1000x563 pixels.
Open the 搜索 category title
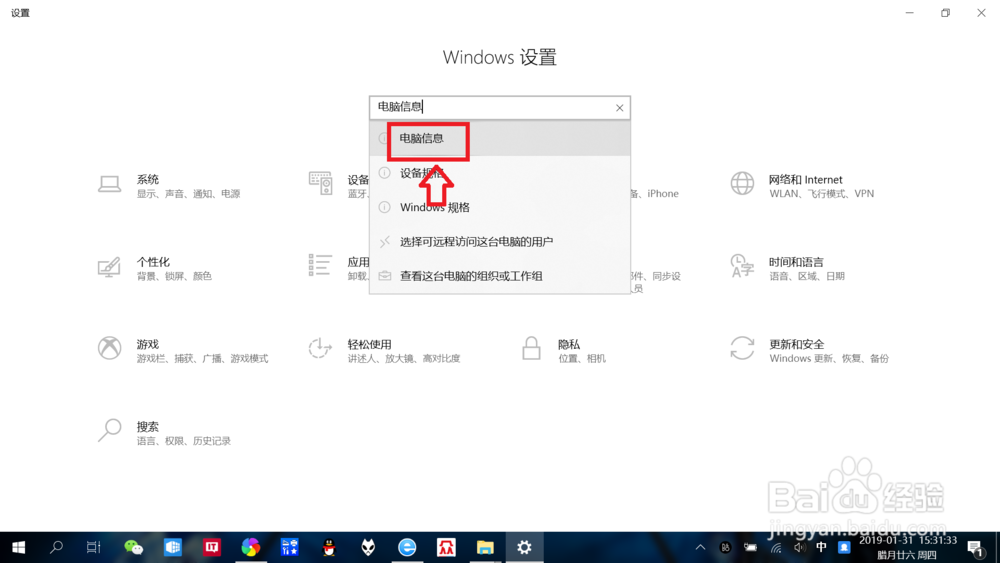pos(147,427)
